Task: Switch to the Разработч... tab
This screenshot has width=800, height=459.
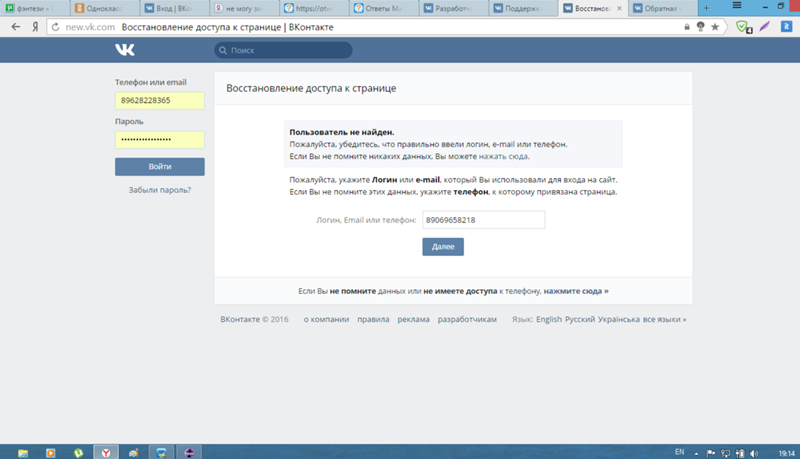Action: click(x=454, y=8)
